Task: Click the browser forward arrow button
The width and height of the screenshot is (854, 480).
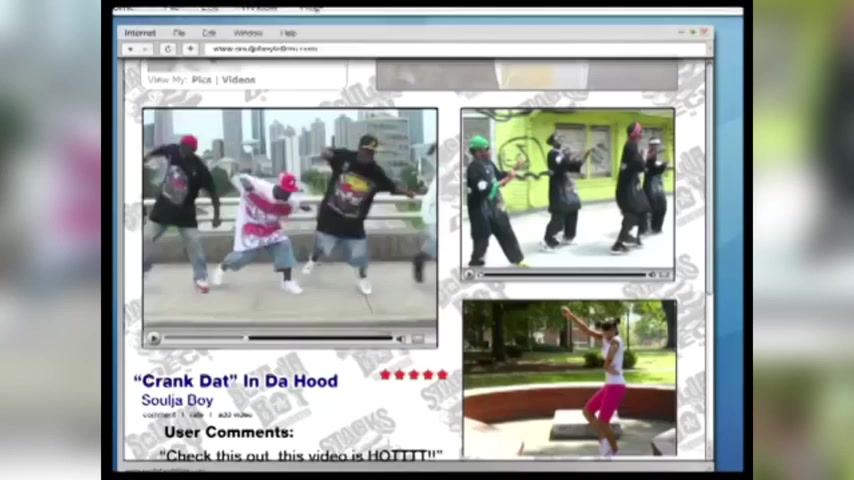Action: [145, 49]
